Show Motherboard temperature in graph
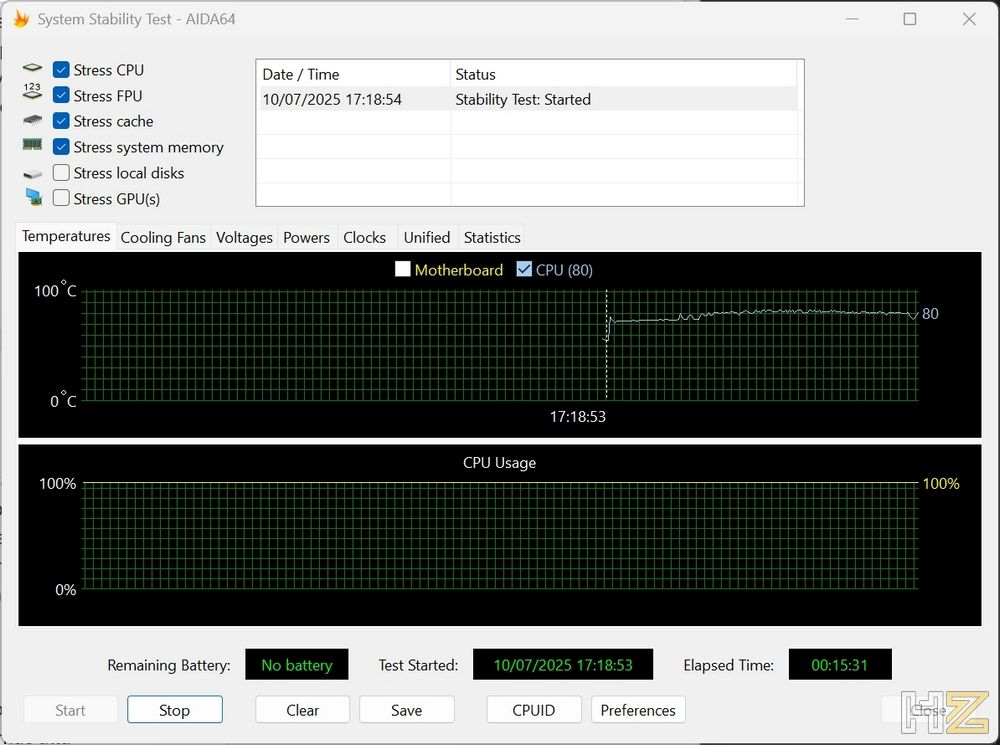This screenshot has width=1000, height=745. pyautogui.click(x=402, y=269)
